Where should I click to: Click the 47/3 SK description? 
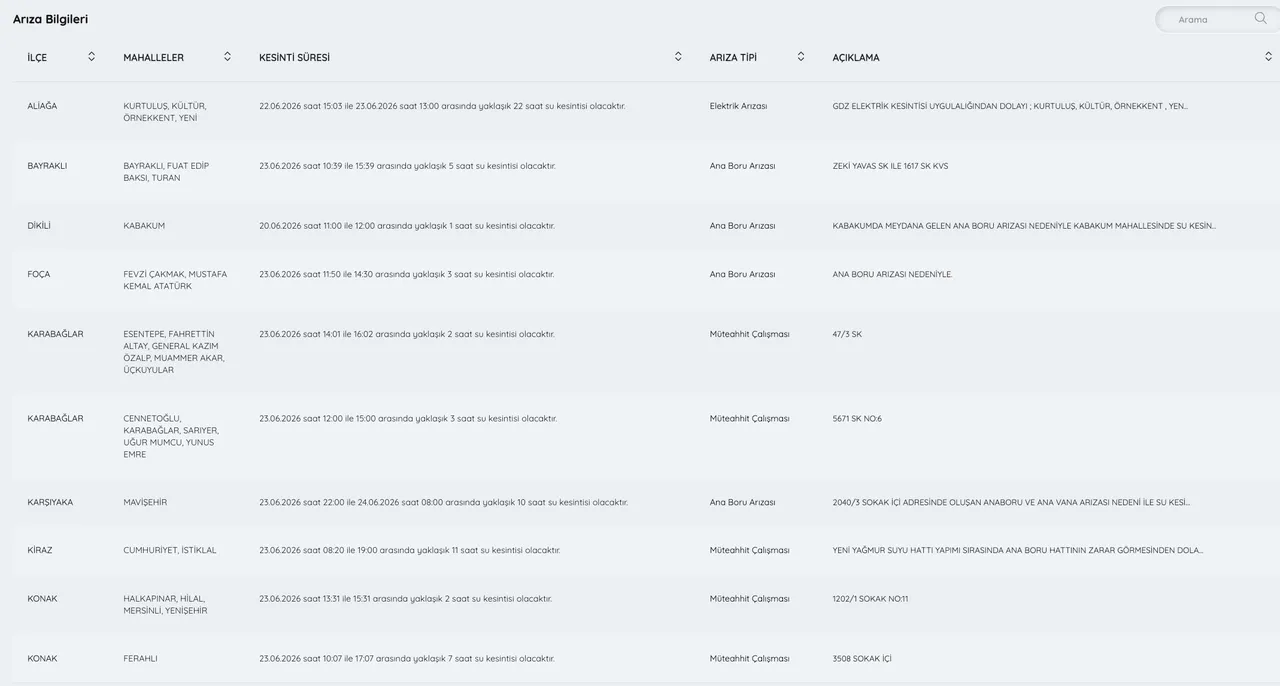pos(847,334)
